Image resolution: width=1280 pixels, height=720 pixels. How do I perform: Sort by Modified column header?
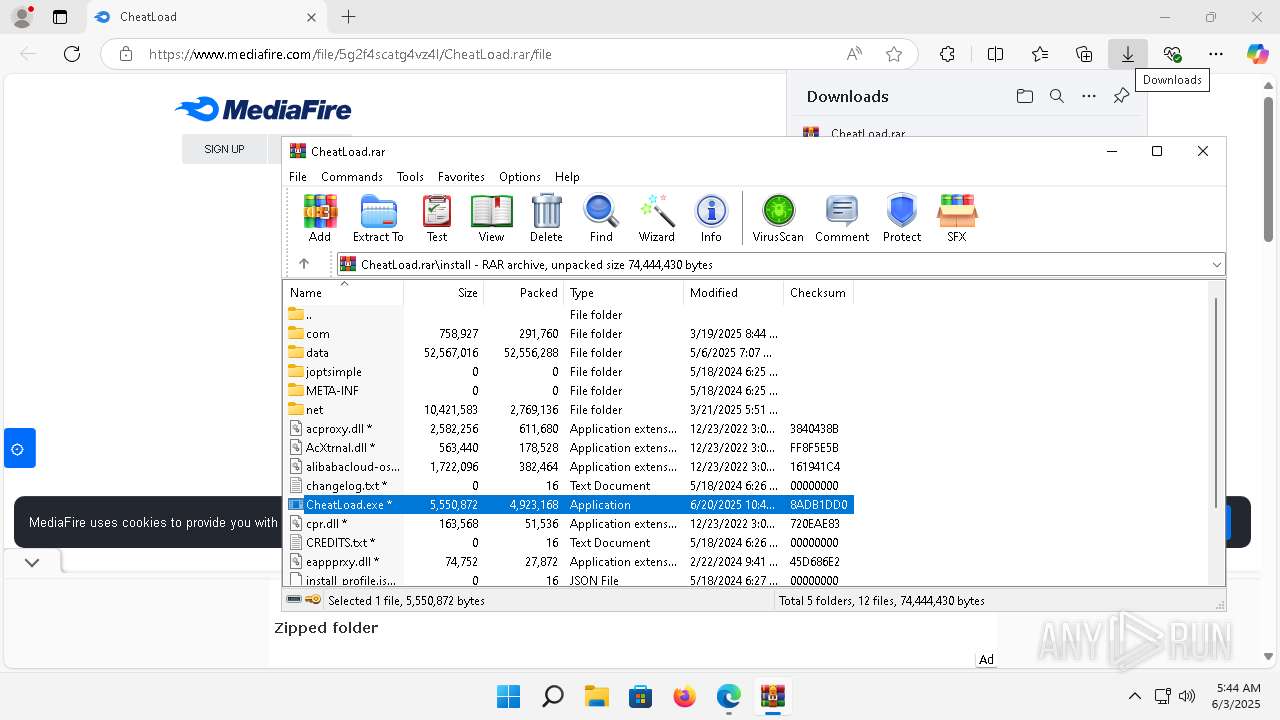coord(734,293)
